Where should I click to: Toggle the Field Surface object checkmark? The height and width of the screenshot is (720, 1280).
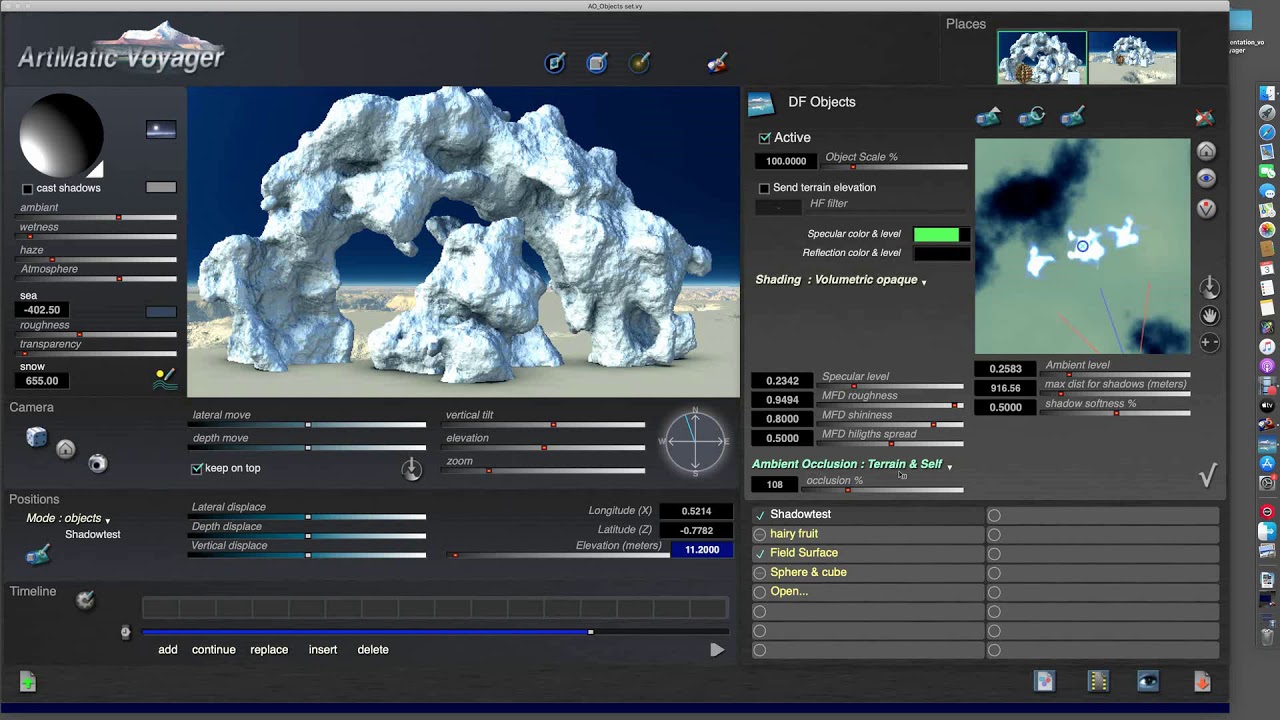click(760, 554)
